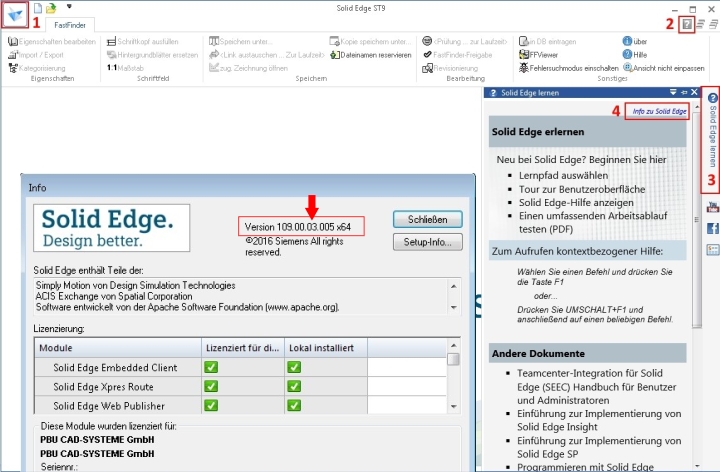Screen dimensions: 720x472
Task: Toggle Web Publisher Lokal installiert checkmark
Action: point(294,406)
